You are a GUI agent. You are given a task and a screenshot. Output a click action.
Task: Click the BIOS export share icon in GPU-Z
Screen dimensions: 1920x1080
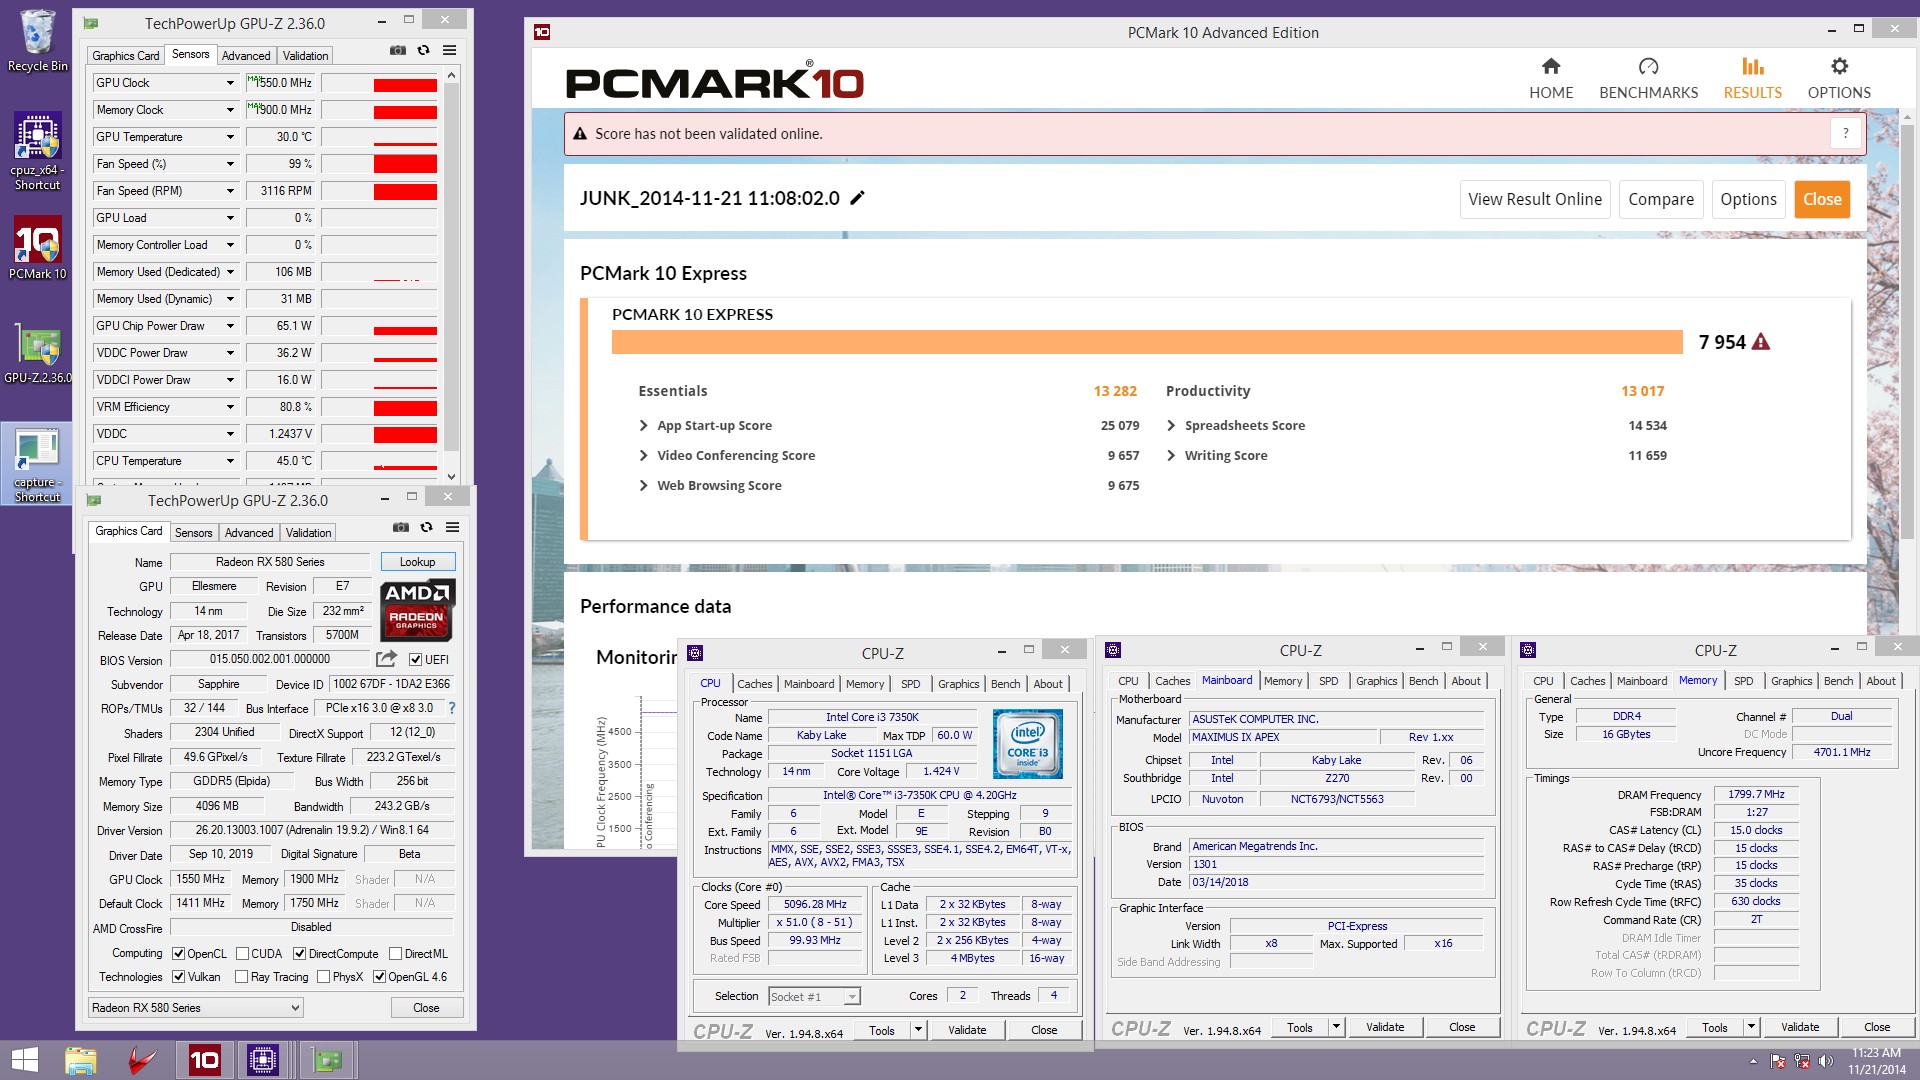coord(386,659)
